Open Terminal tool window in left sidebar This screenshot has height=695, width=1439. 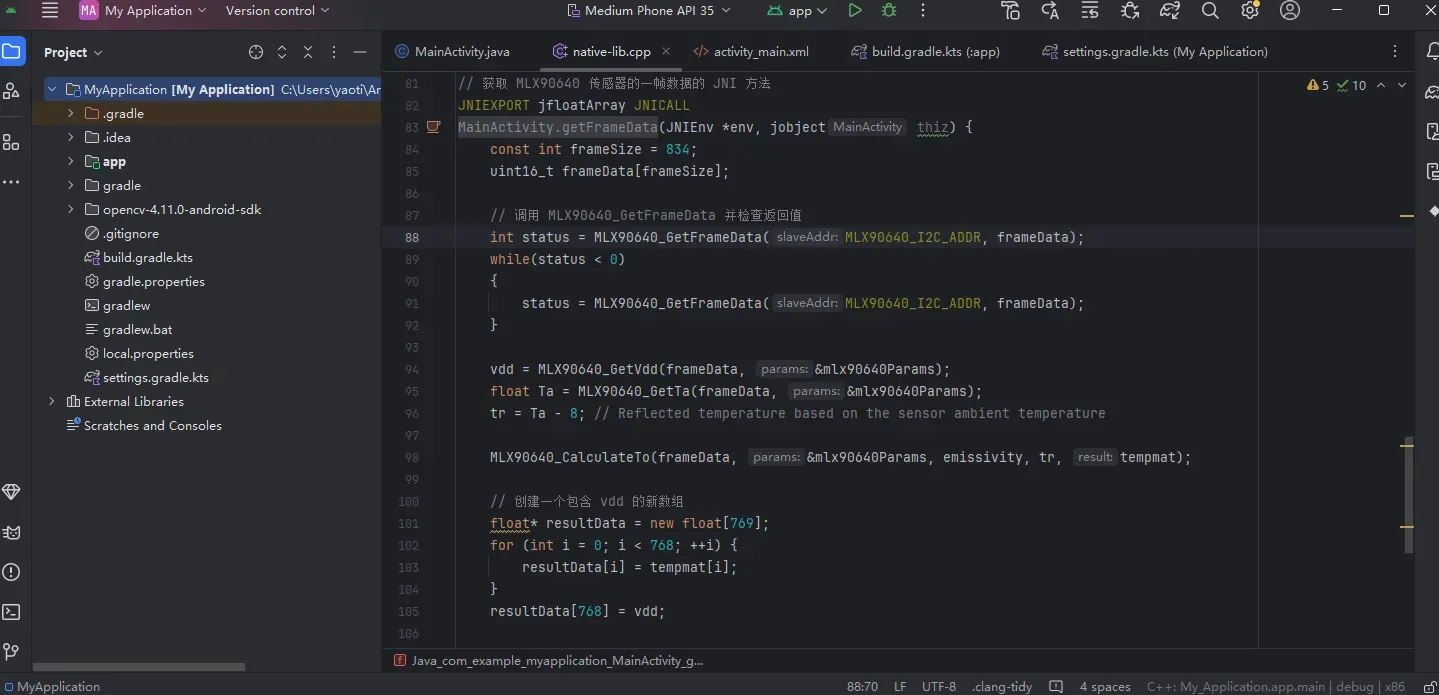click(11, 612)
